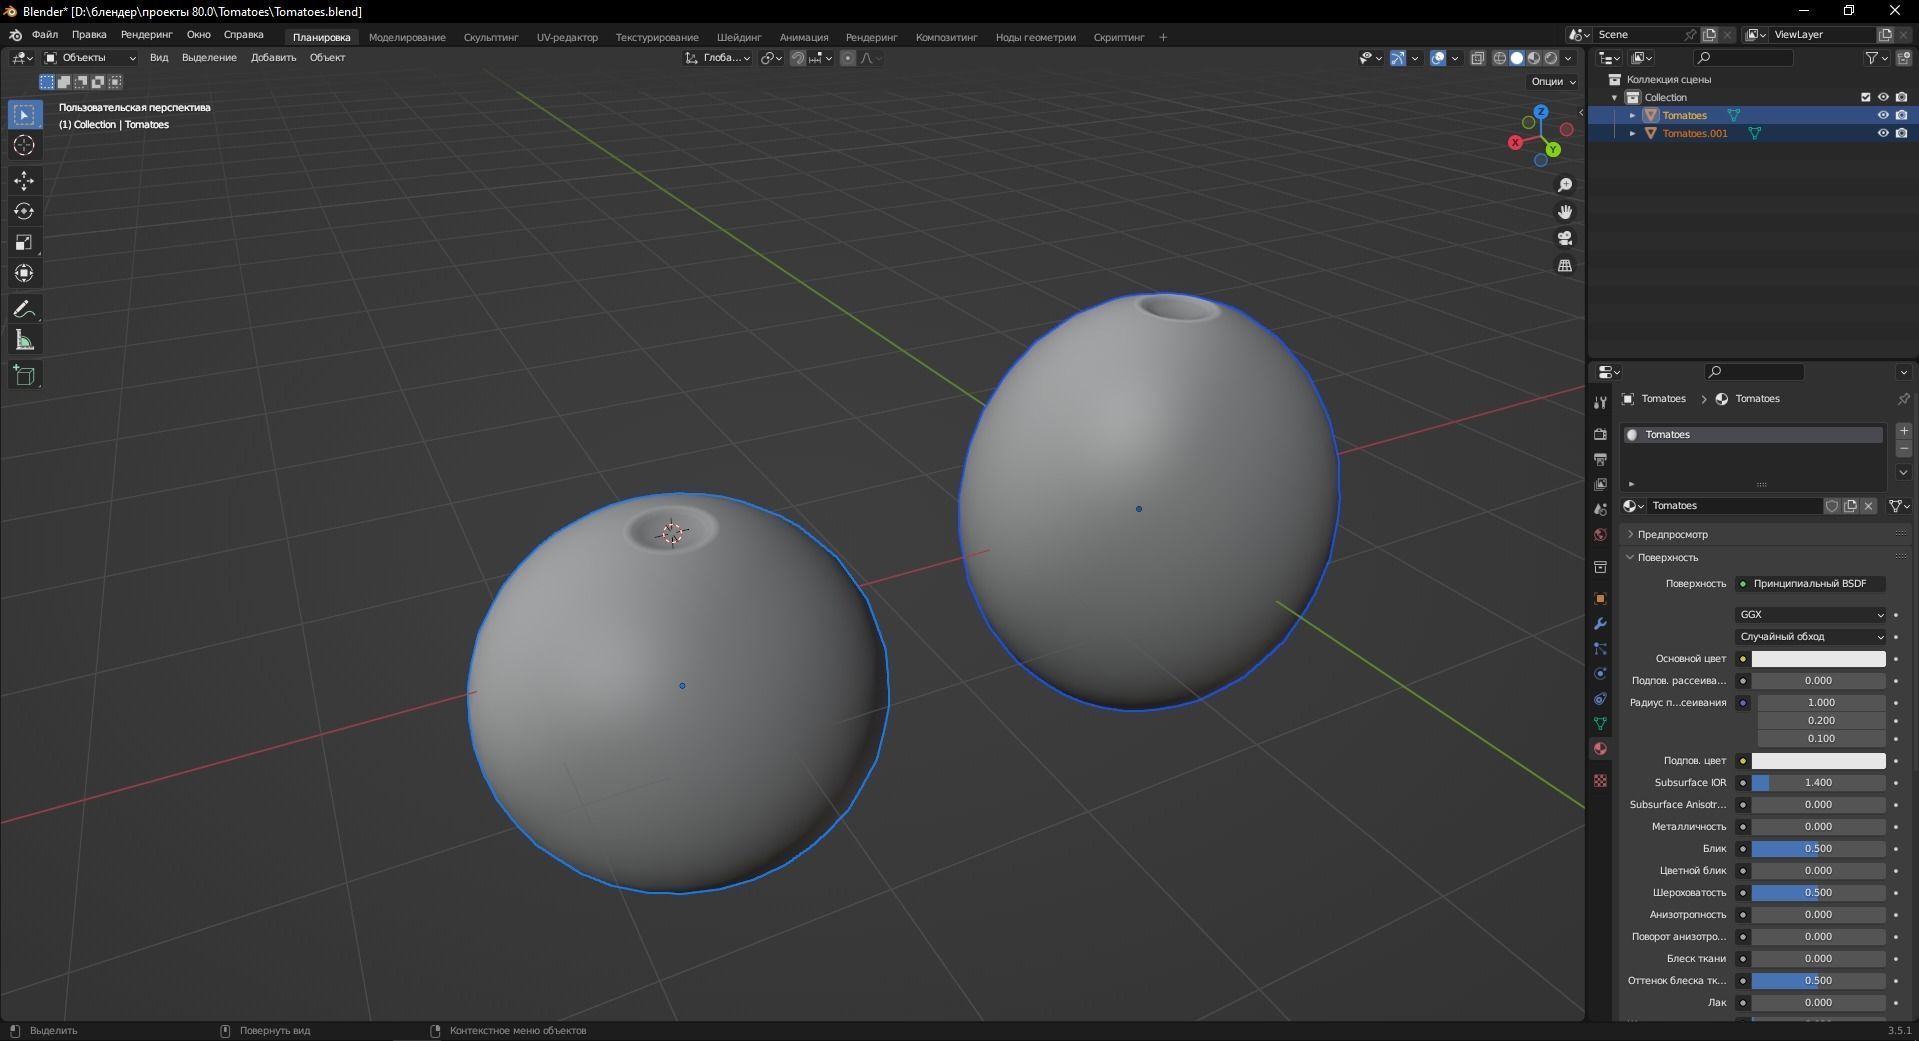Collapse the Collection tree in the outliner

coord(1615,97)
